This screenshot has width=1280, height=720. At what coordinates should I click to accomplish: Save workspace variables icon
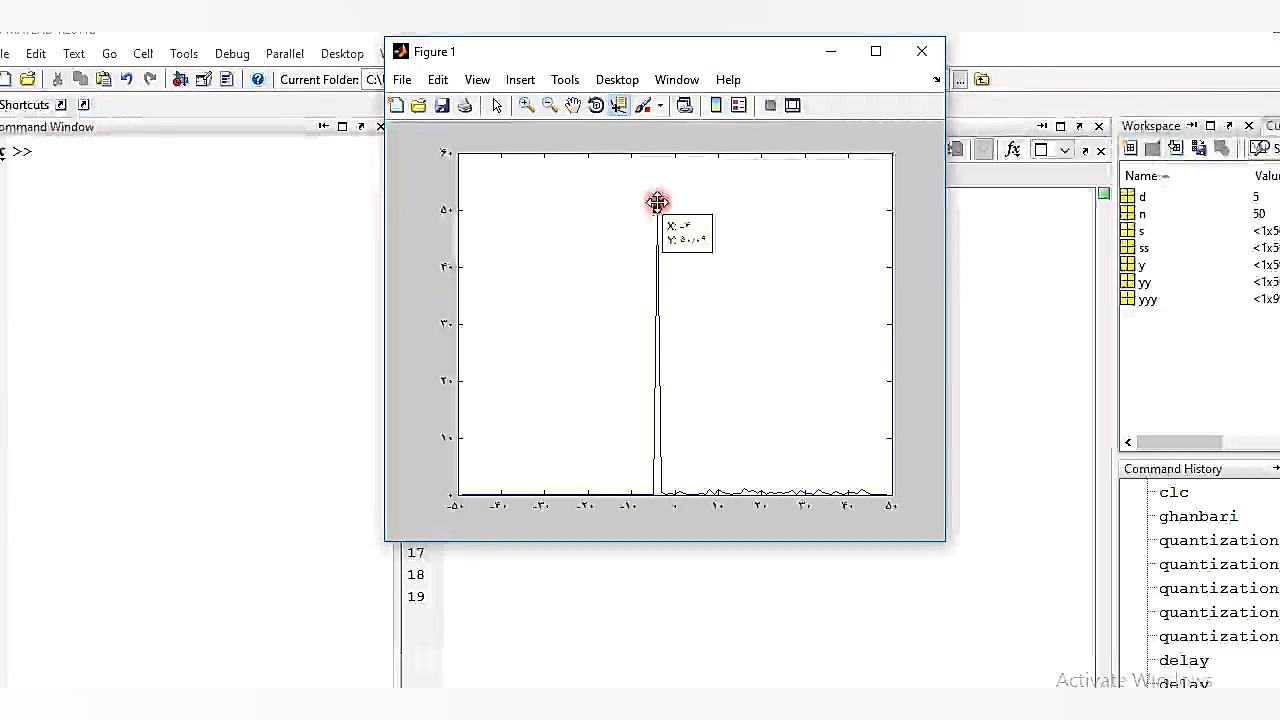coord(1199,149)
